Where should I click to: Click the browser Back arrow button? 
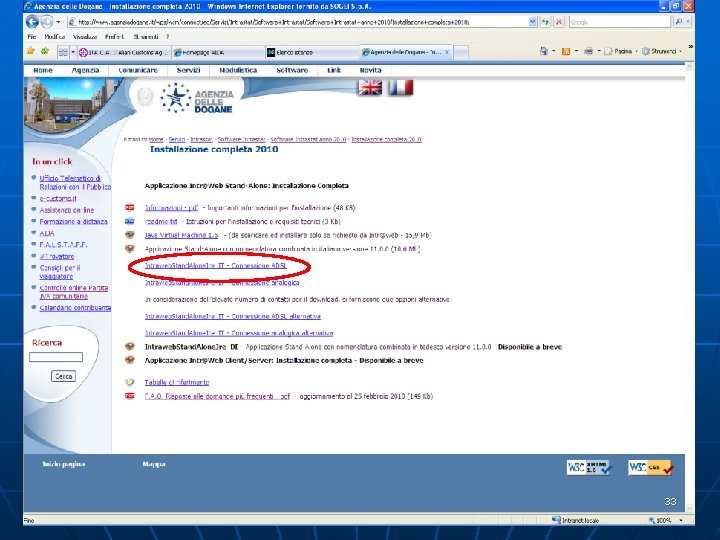32,22
